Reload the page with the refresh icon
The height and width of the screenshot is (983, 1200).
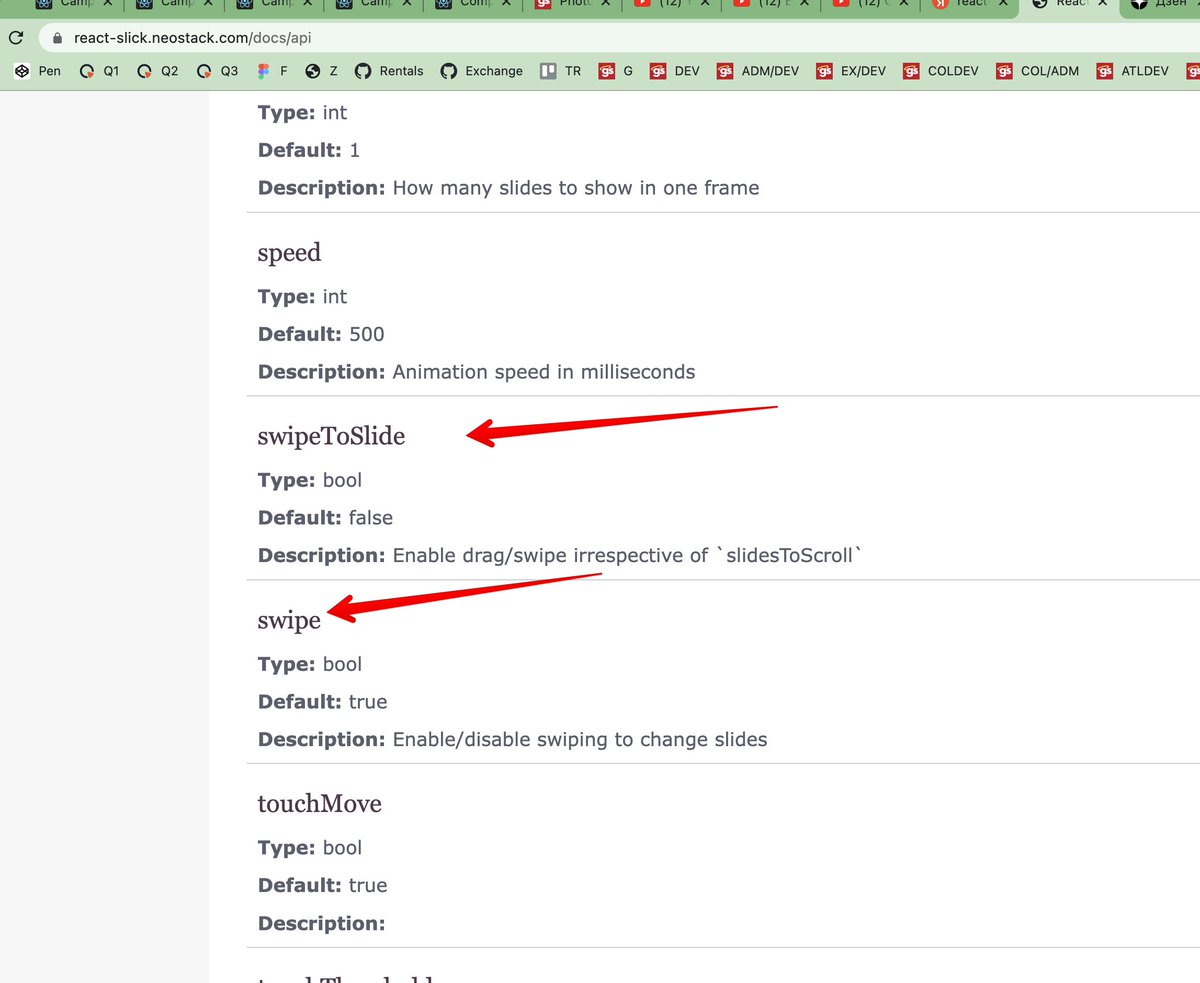coord(16,39)
